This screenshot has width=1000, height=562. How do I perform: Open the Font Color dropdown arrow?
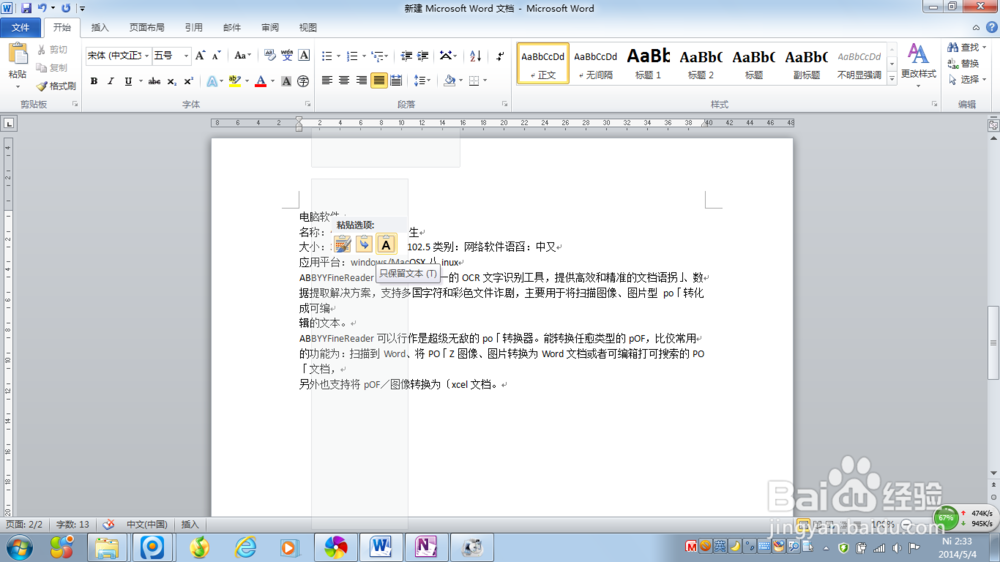coord(272,81)
